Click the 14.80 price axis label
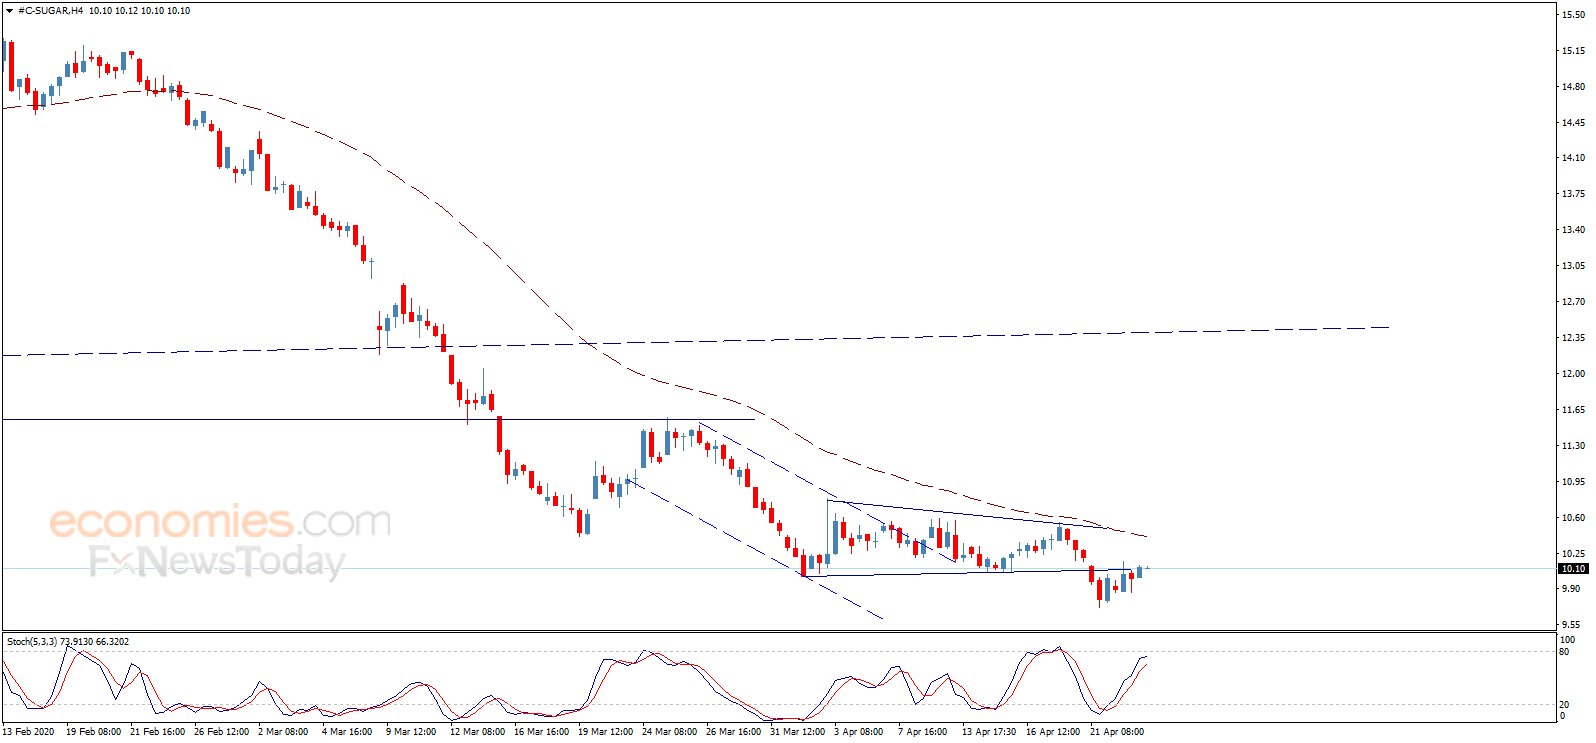The height and width of the screenshot is (743, 1596). tap(1573, 87)
